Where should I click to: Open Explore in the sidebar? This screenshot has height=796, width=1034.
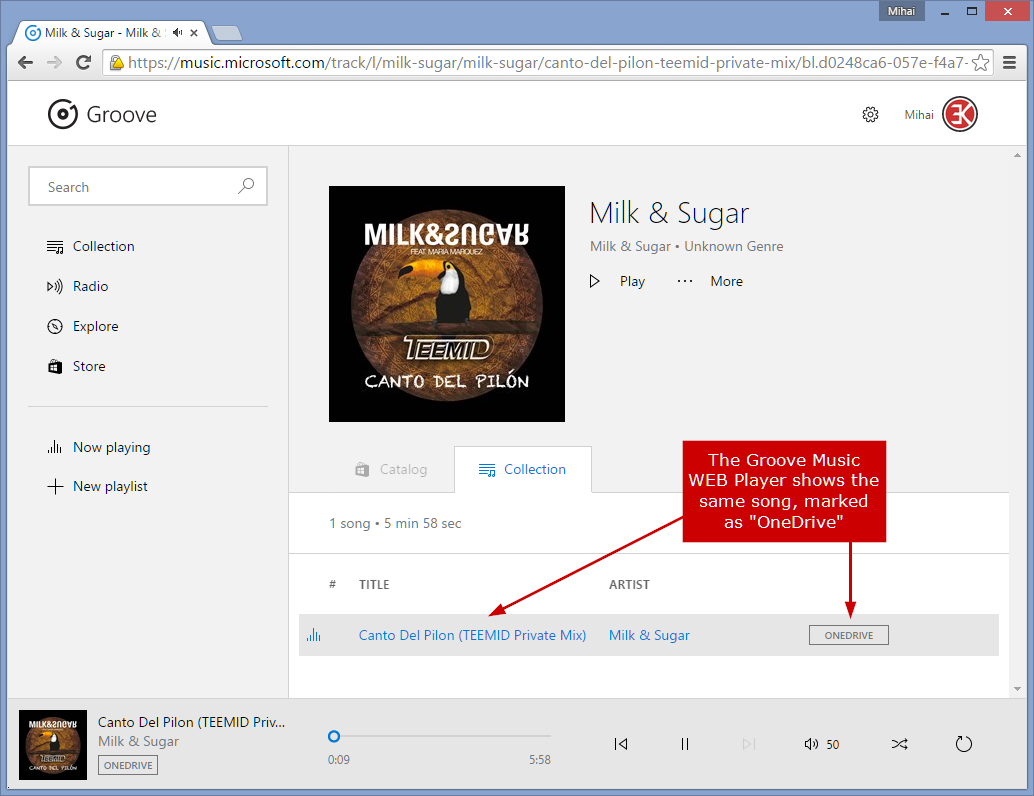(95, 326)
